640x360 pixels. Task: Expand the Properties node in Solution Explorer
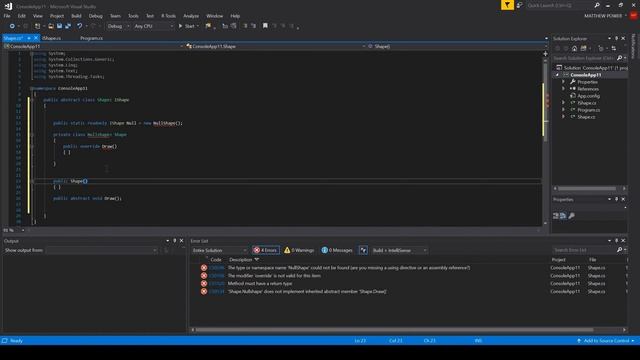tap(564, 82)
